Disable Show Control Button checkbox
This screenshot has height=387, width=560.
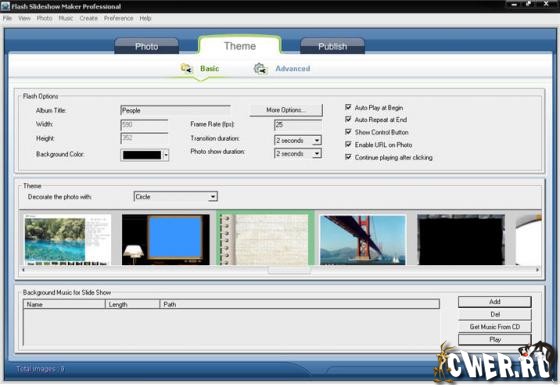348,132
